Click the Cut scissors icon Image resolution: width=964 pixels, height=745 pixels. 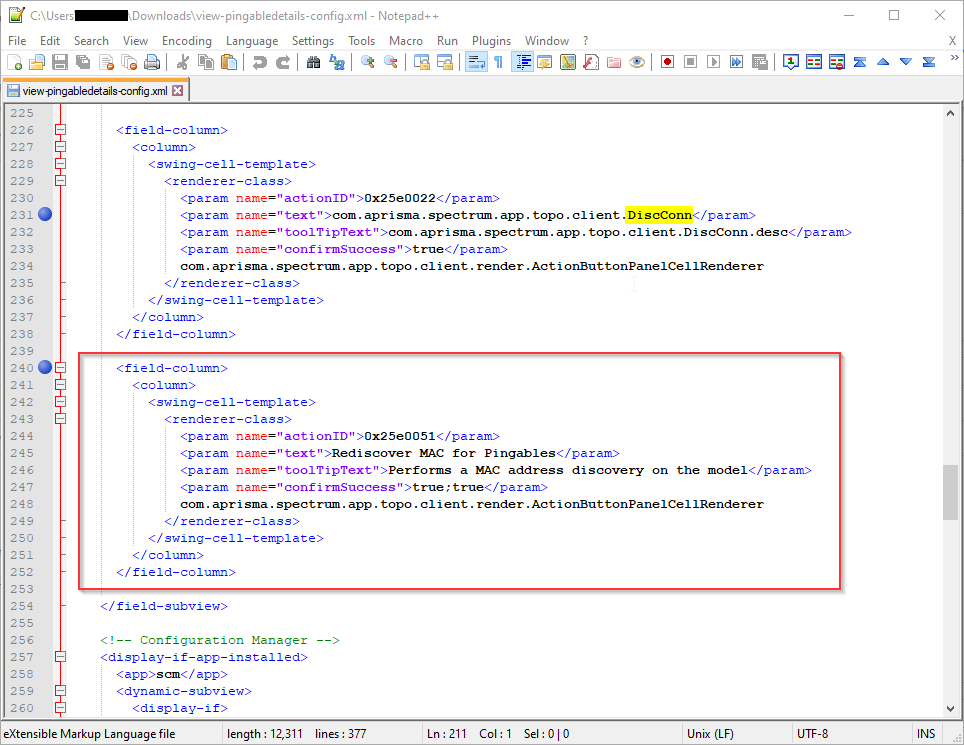pyautogui.click(x=183, y=62)
